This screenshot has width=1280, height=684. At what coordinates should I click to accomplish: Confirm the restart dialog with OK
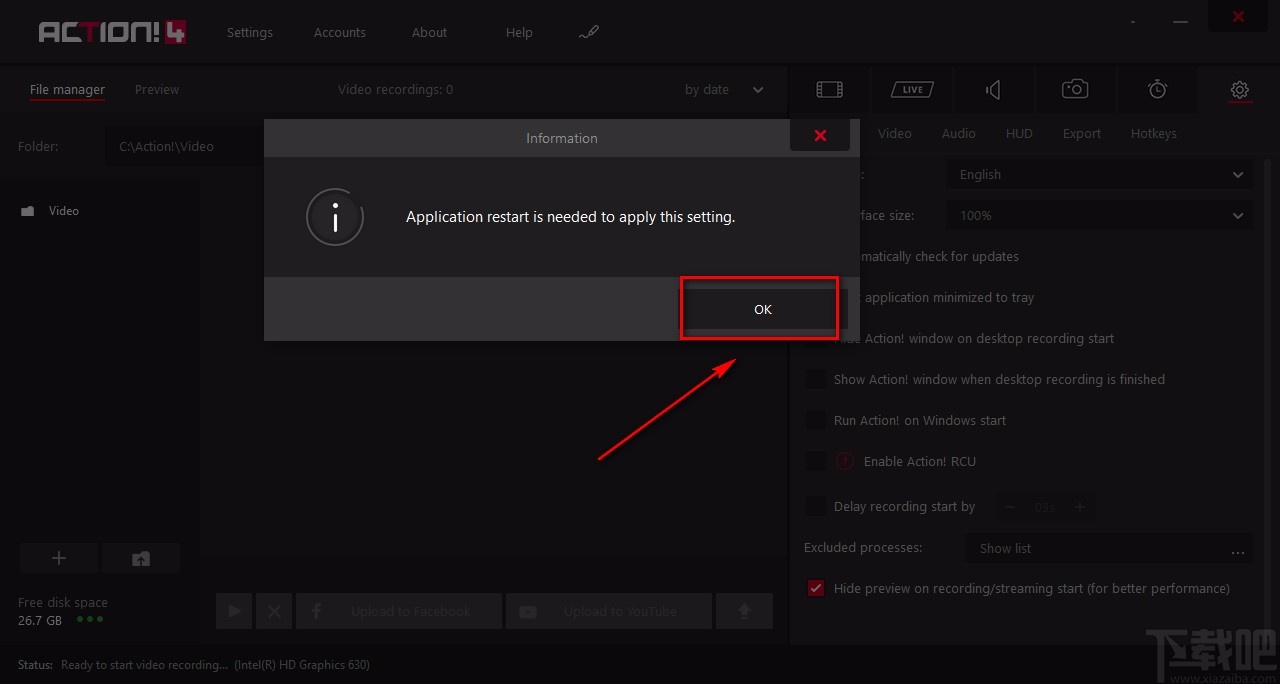coord(763,309)
